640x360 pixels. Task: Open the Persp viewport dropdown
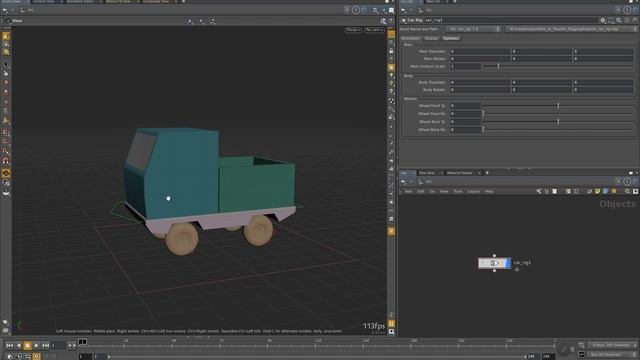click(x=353, y=30)
